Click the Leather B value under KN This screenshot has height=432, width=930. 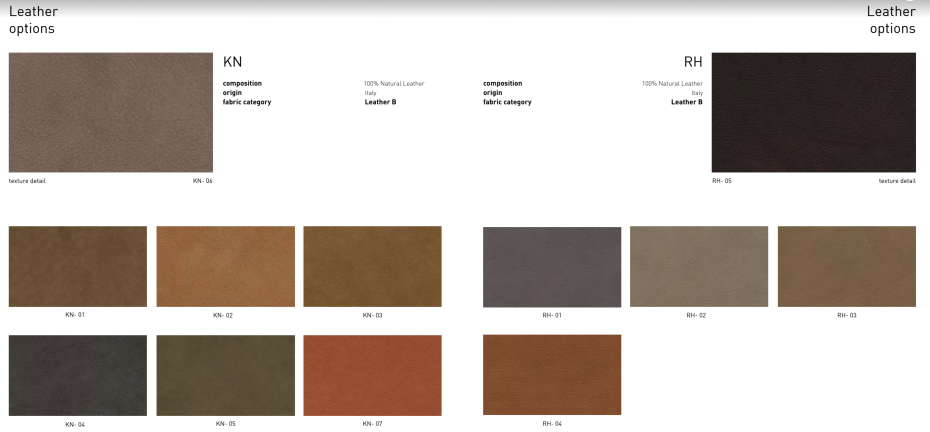tap(380, 102)
